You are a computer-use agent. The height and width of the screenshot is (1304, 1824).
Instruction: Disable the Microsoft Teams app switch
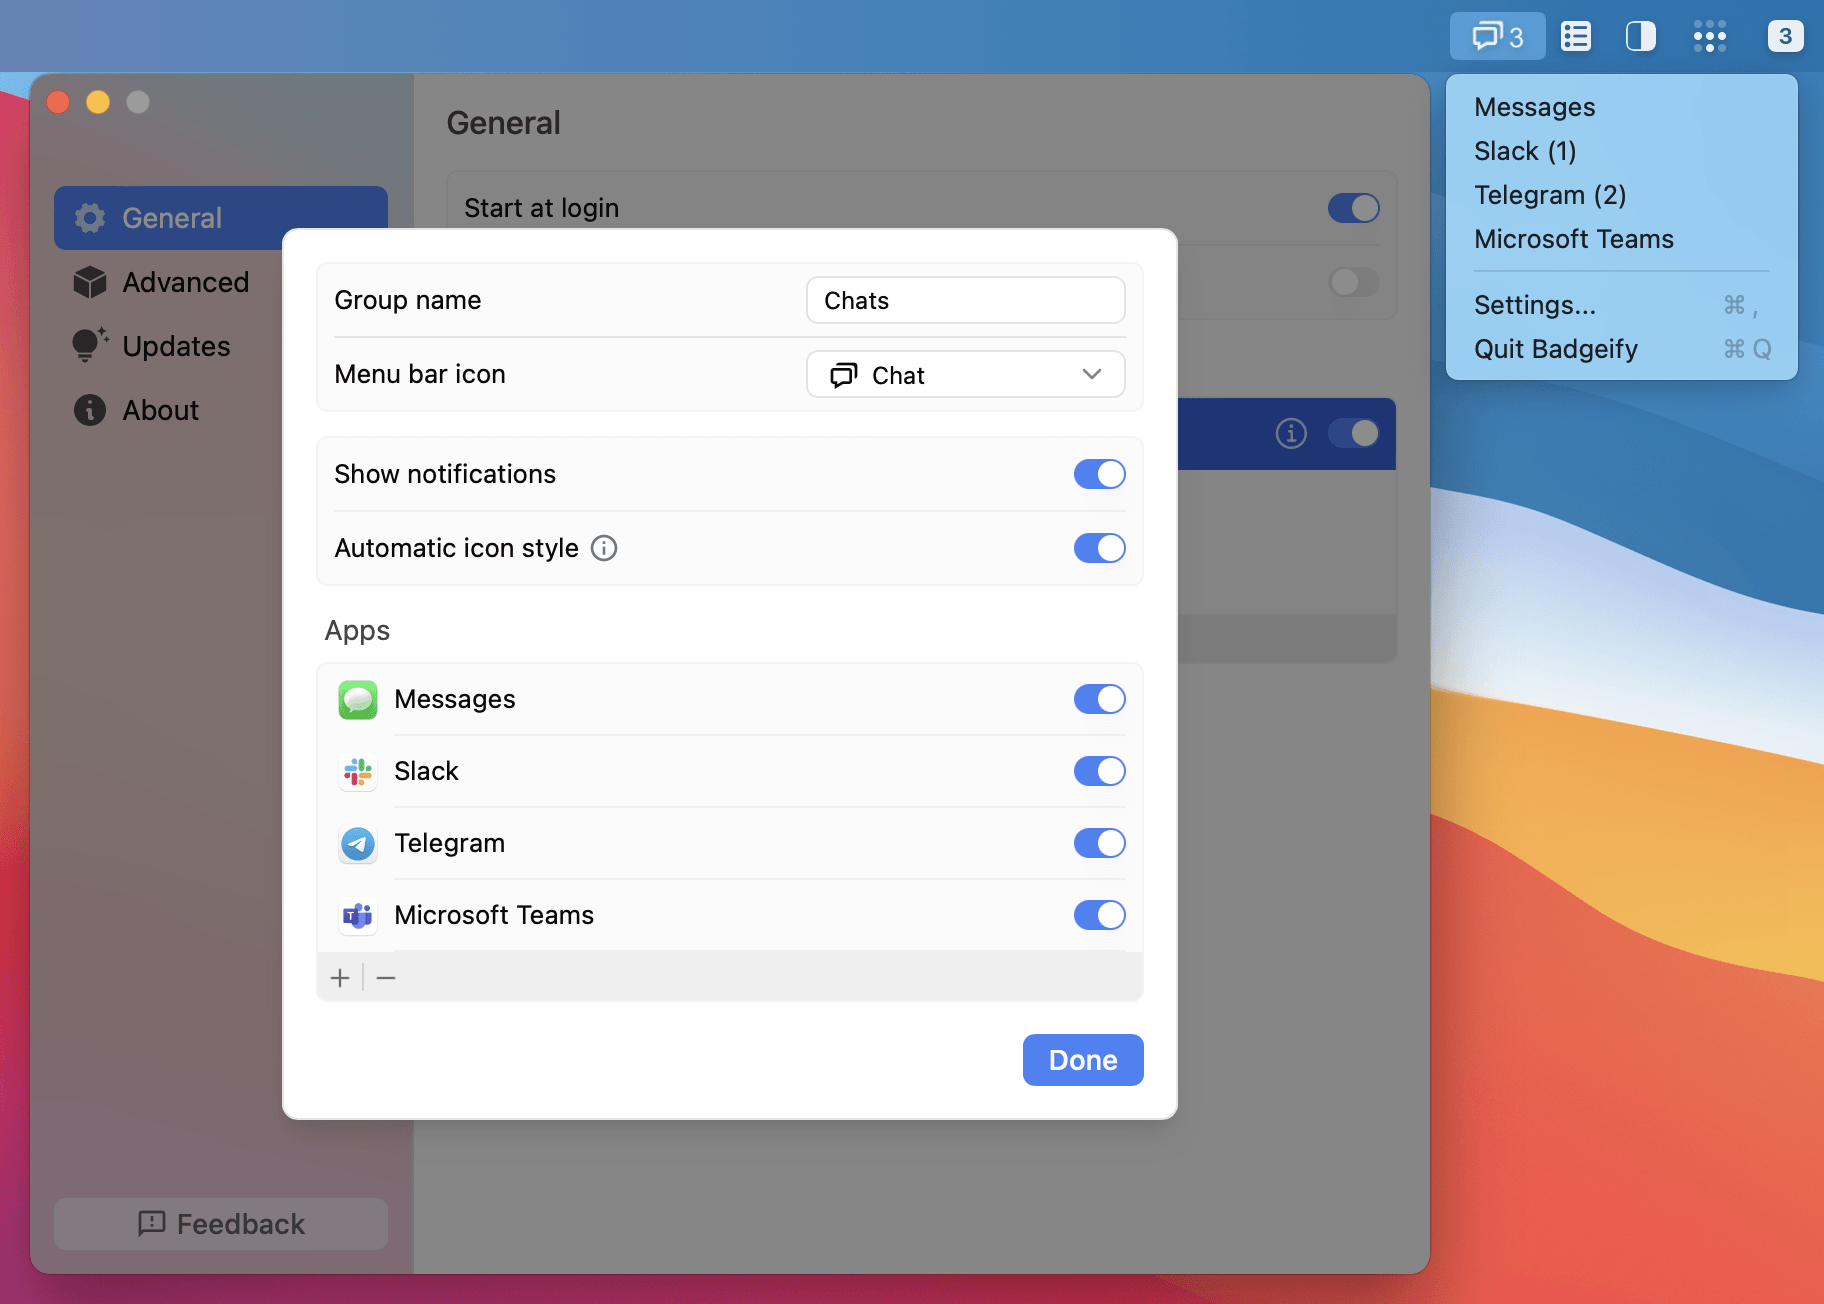tap(1100, 915)
